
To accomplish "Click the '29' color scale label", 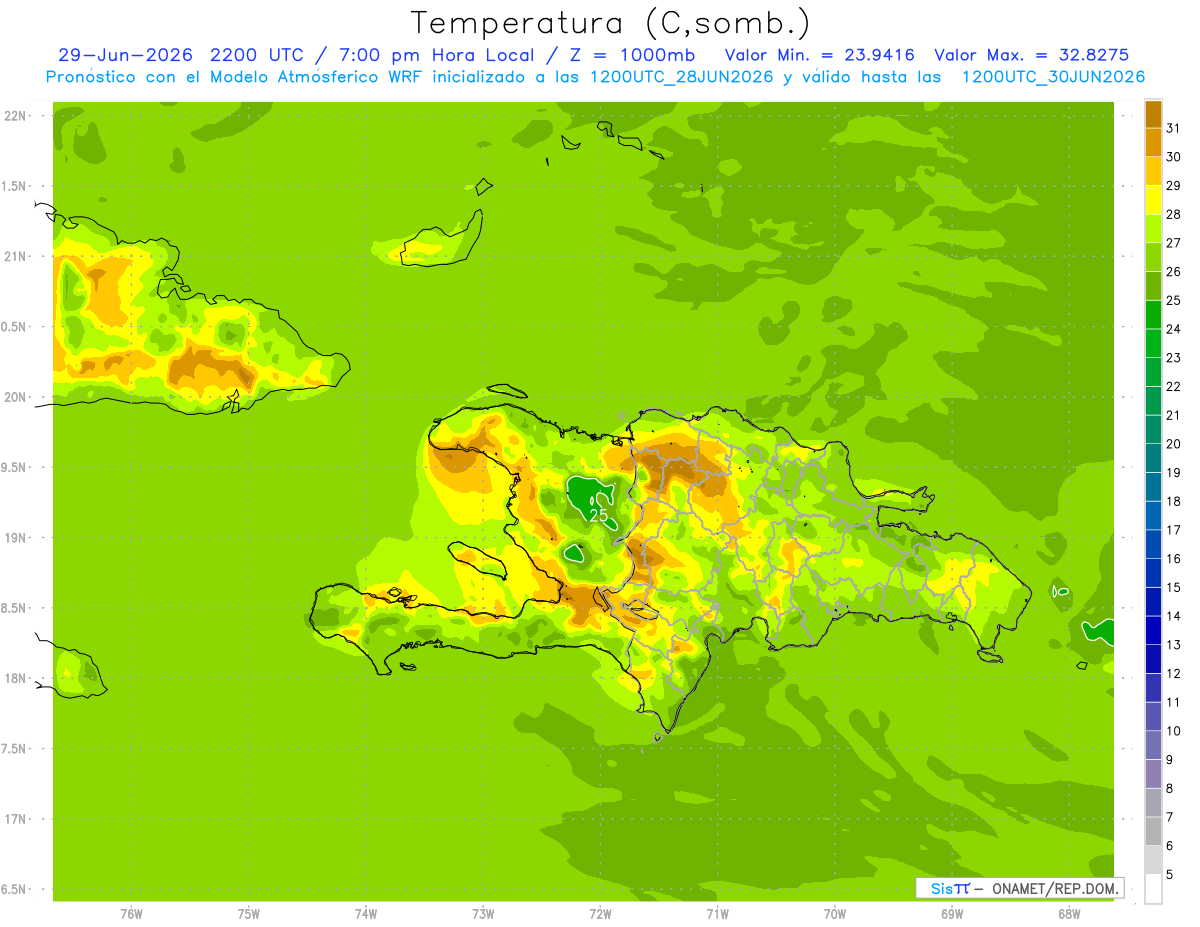I will click(1174, 185).
